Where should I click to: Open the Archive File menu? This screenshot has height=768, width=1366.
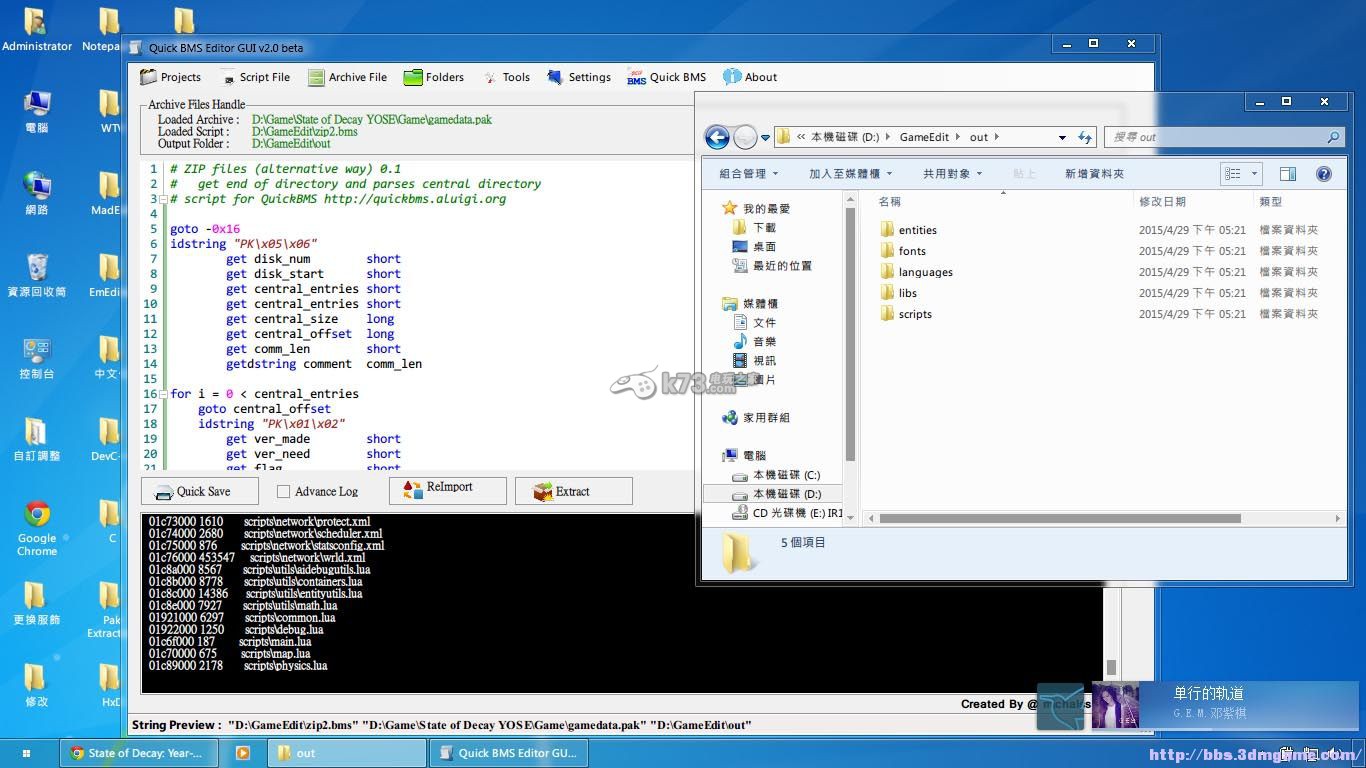coord(347,77)
